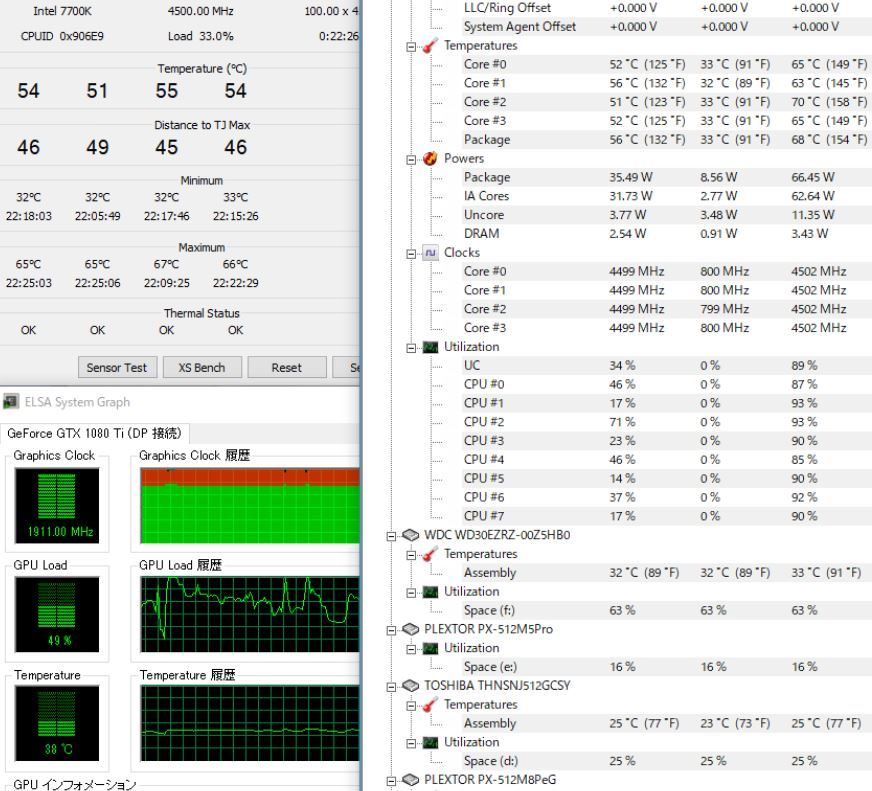Collapse the WDC WD30EZRZ-00Z5HB0 drive node
This screenshot has width=872, height=791.
pyautogui.click(x=391, y=535)
